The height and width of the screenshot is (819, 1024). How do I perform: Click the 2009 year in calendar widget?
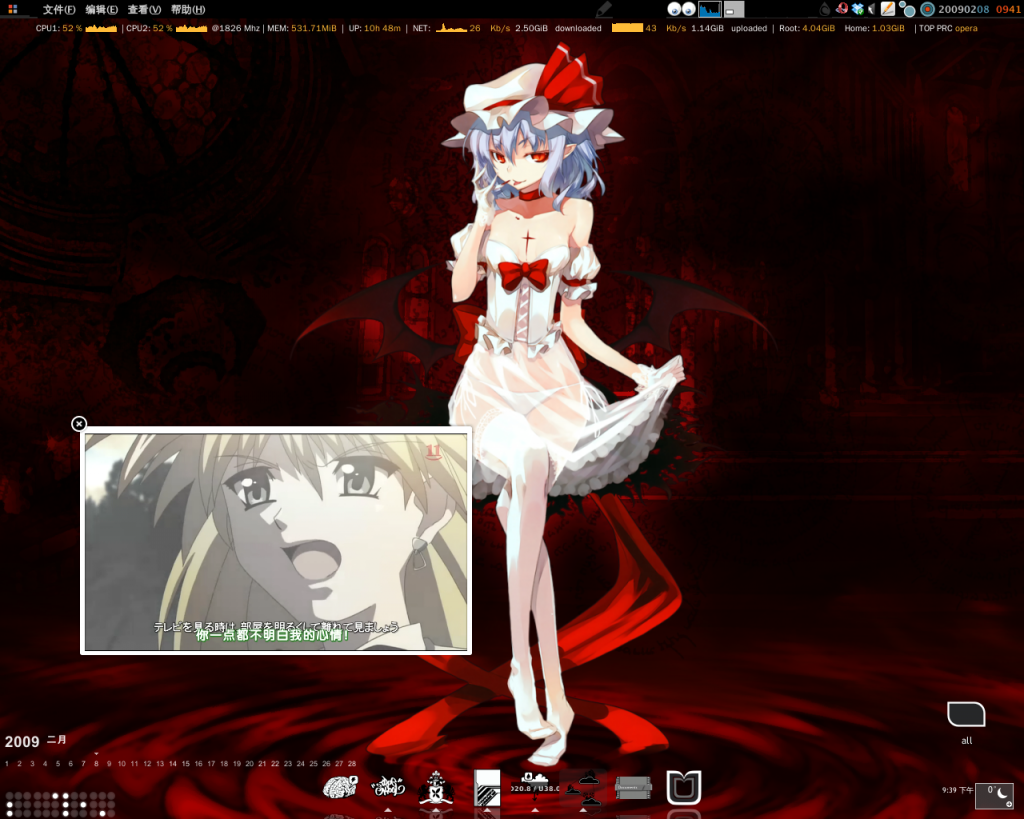(22, 742)
